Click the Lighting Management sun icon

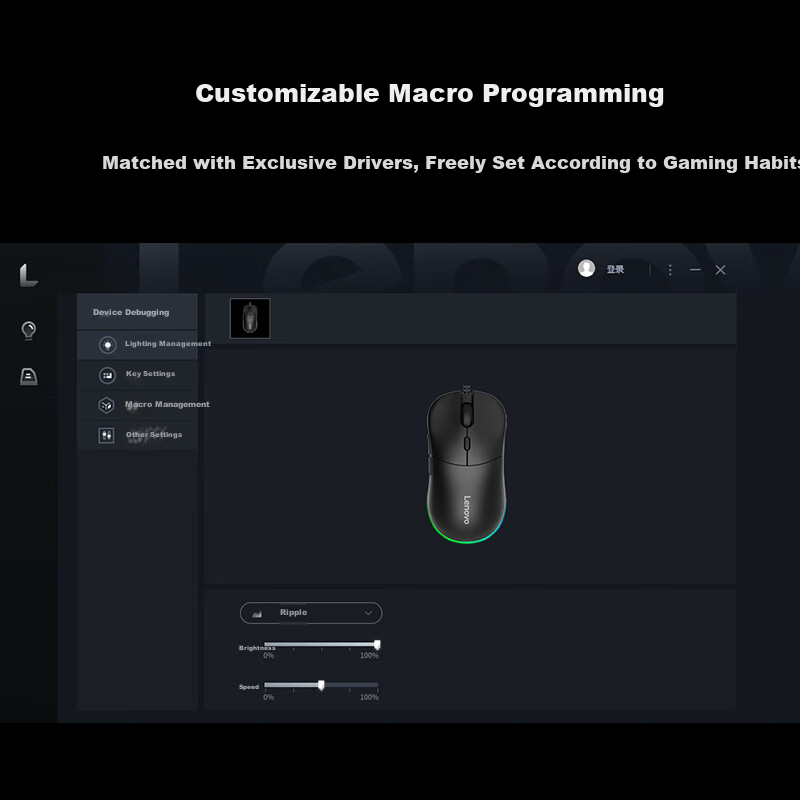[x=107, y=345]
